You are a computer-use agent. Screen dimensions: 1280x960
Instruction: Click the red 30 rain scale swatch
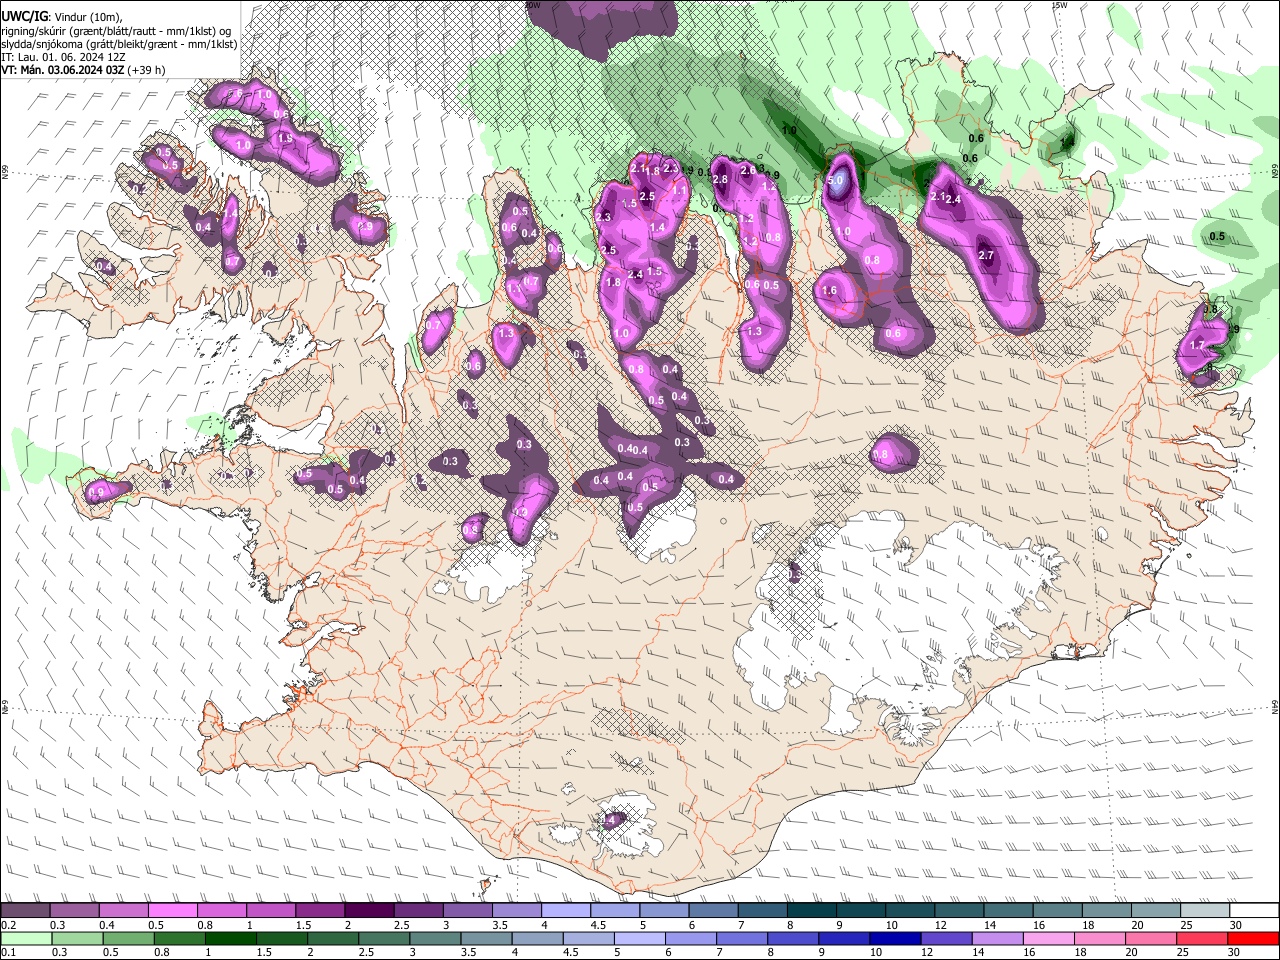coord(1254,939)
